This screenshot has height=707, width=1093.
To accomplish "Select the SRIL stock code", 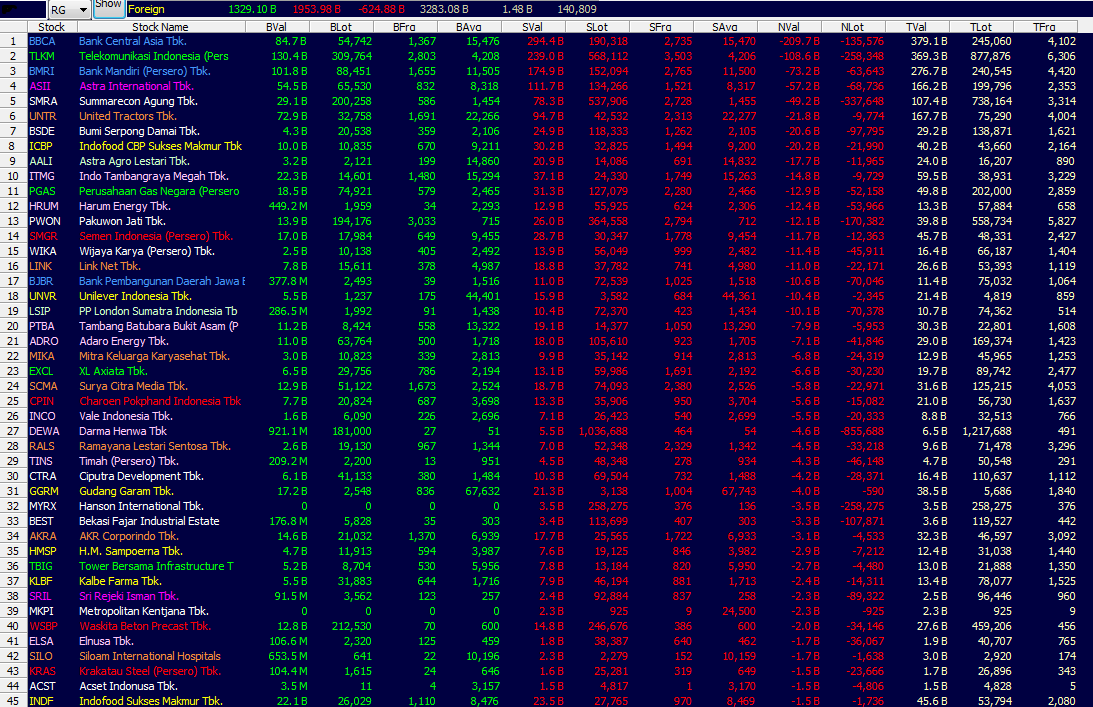I will pos(40,596).
